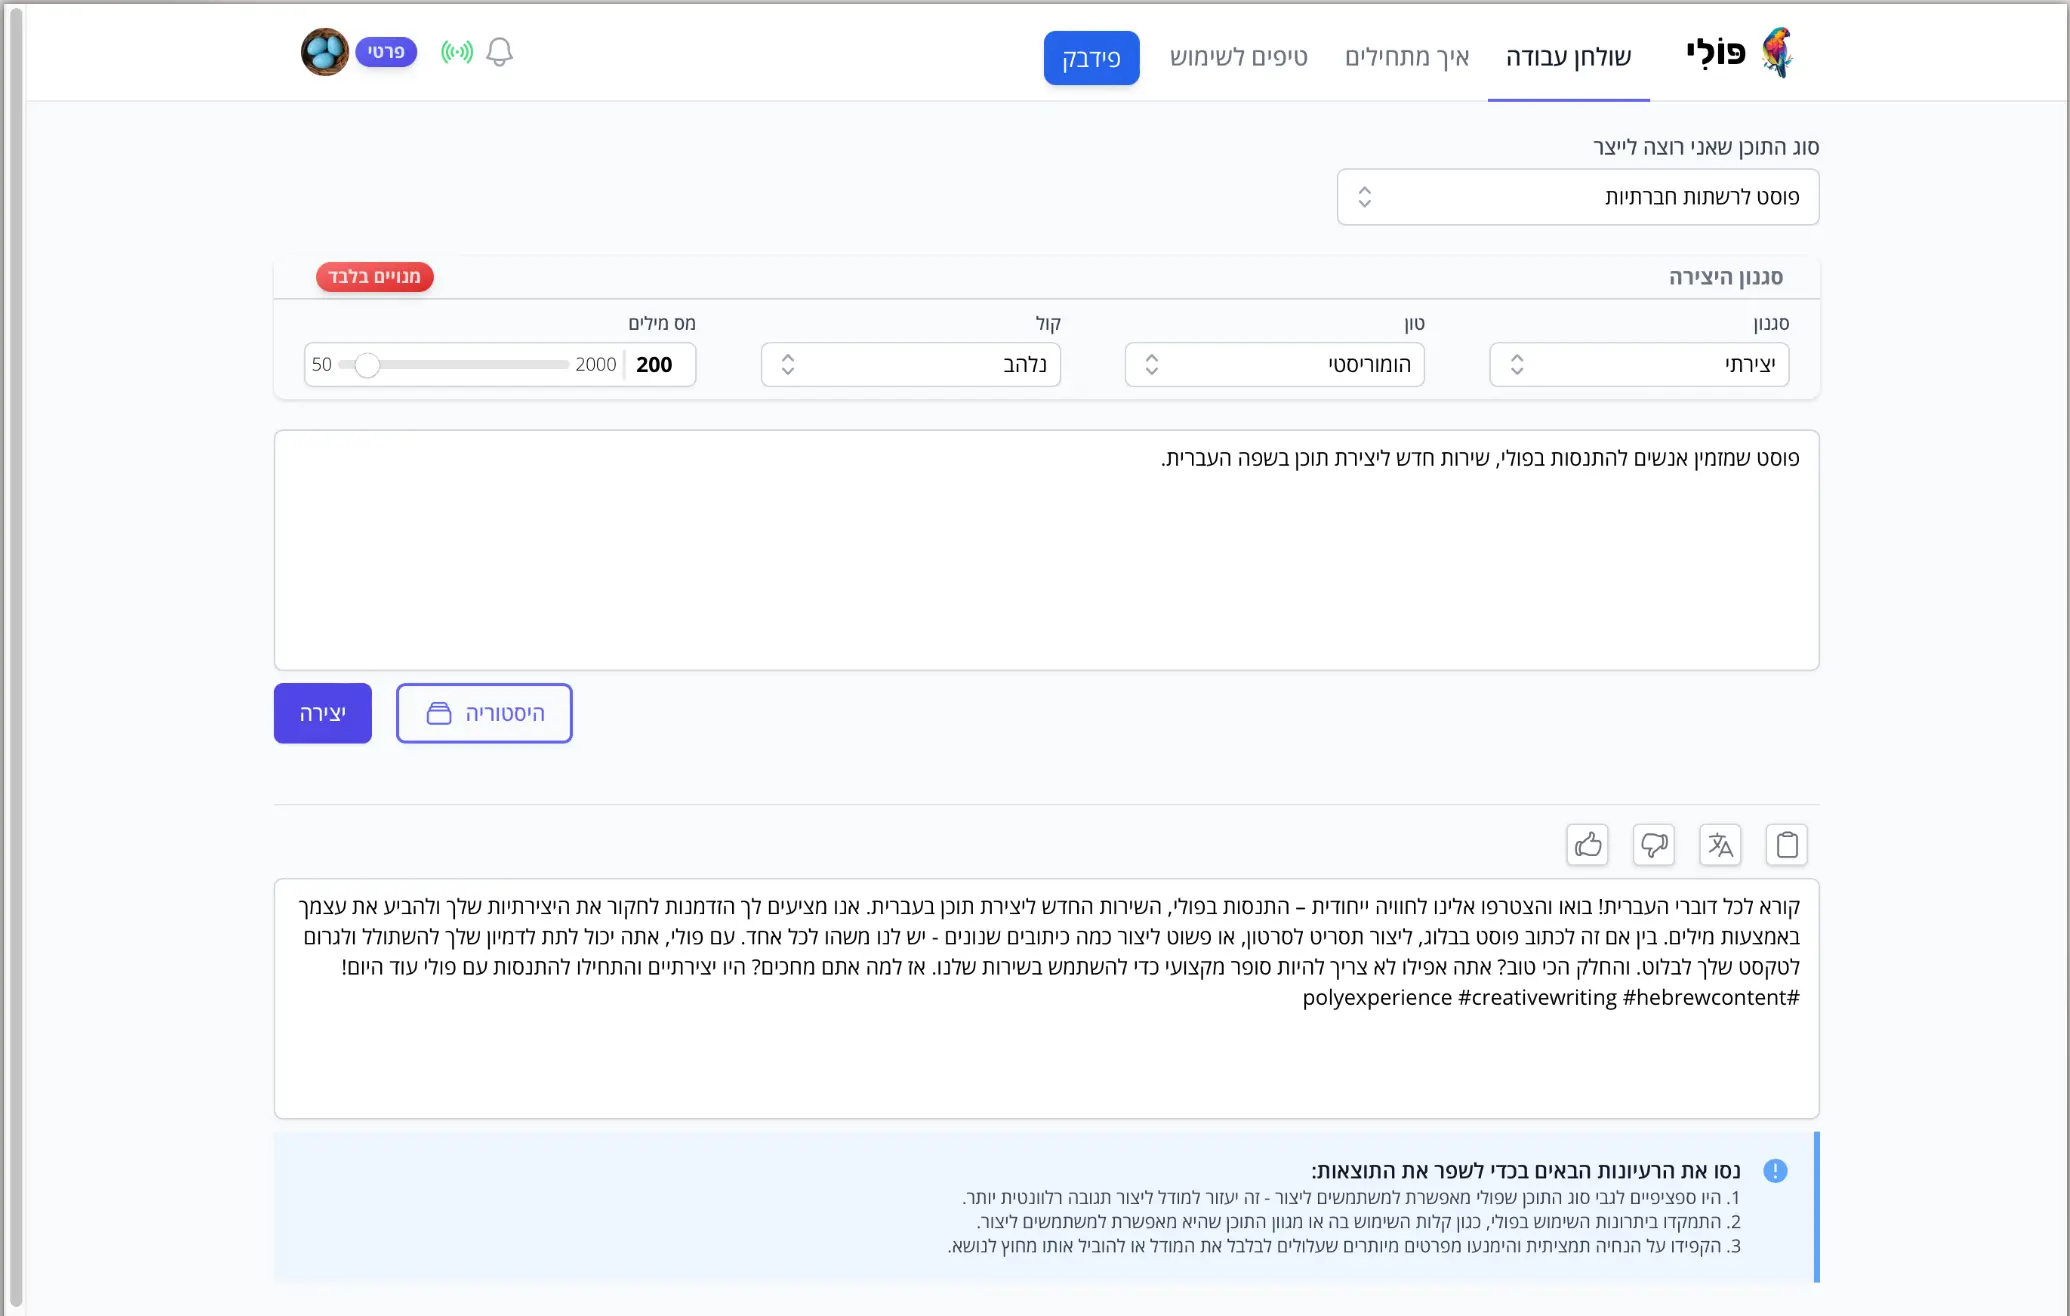
Task: Select the שולחן עבודה tab
Action: 1568,57
